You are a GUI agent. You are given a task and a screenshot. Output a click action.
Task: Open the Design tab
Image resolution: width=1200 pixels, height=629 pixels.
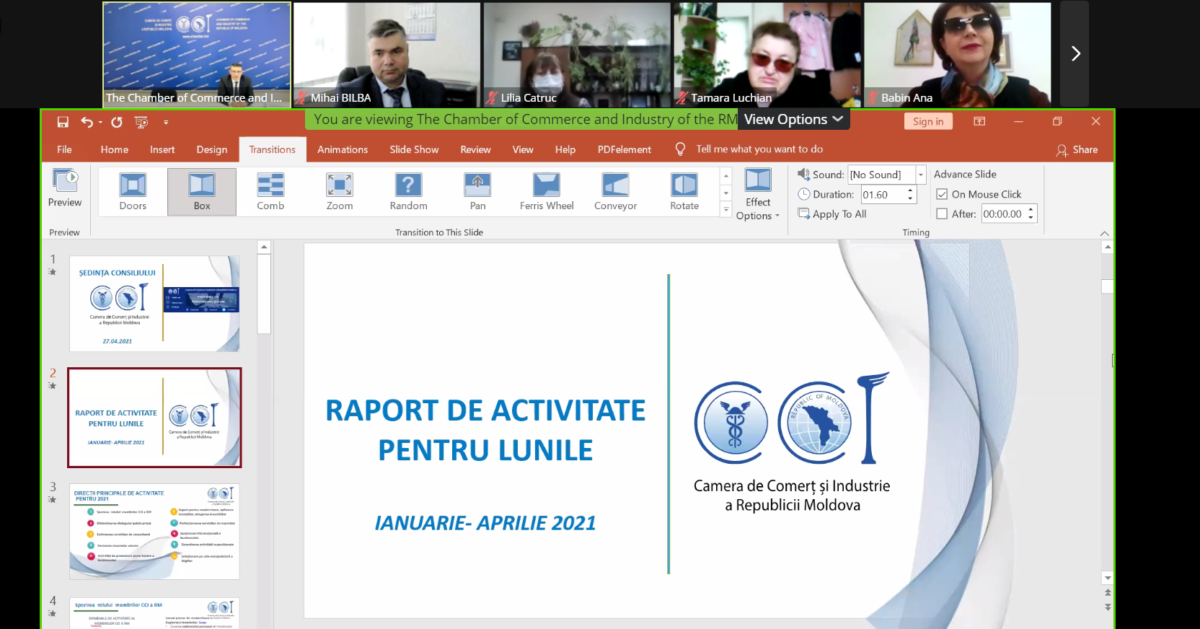[x=212, y=149]
